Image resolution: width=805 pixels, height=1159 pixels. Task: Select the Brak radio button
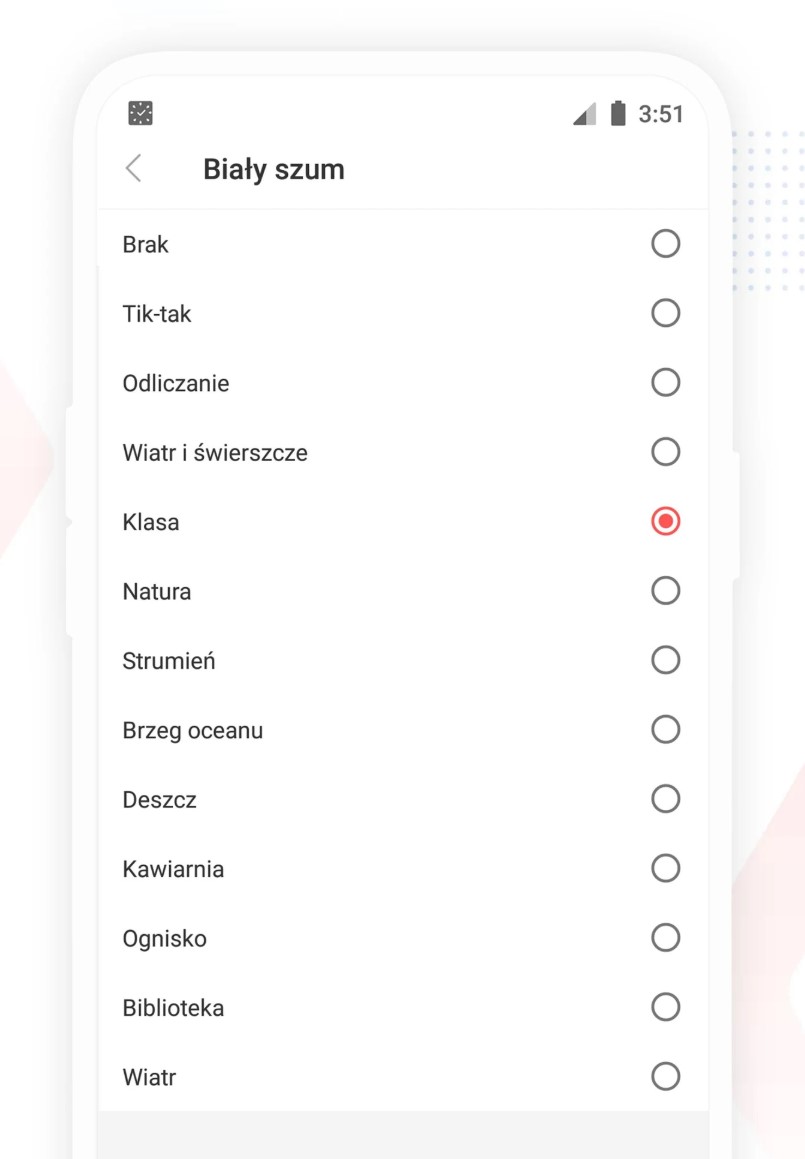click(665, 243)
